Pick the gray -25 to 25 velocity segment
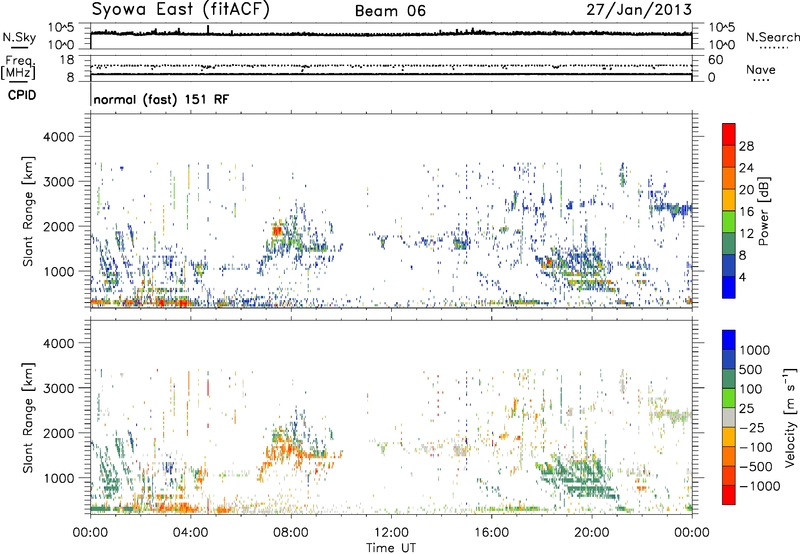The height and width of the screenshot is (554, 800). pyautogui.click(x=729, y=418)
